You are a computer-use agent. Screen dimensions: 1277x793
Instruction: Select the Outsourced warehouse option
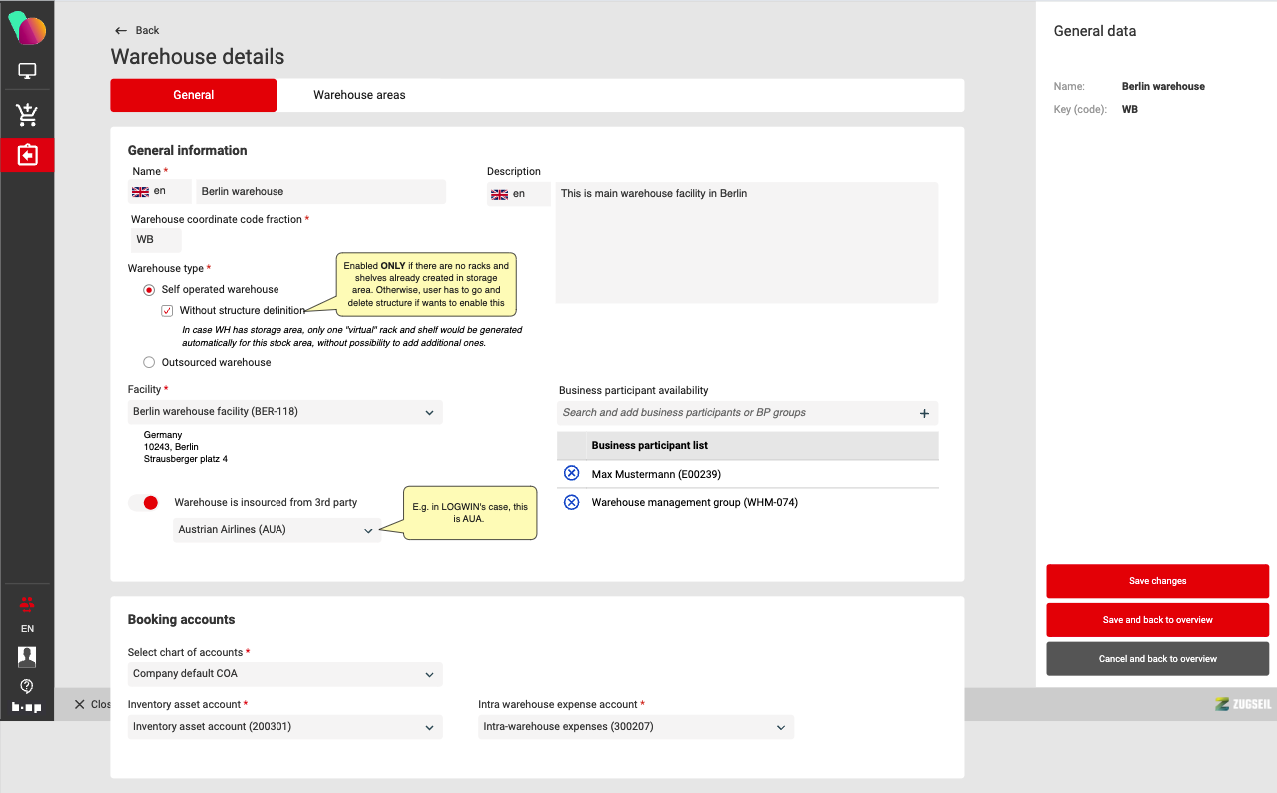coord(149,362)
